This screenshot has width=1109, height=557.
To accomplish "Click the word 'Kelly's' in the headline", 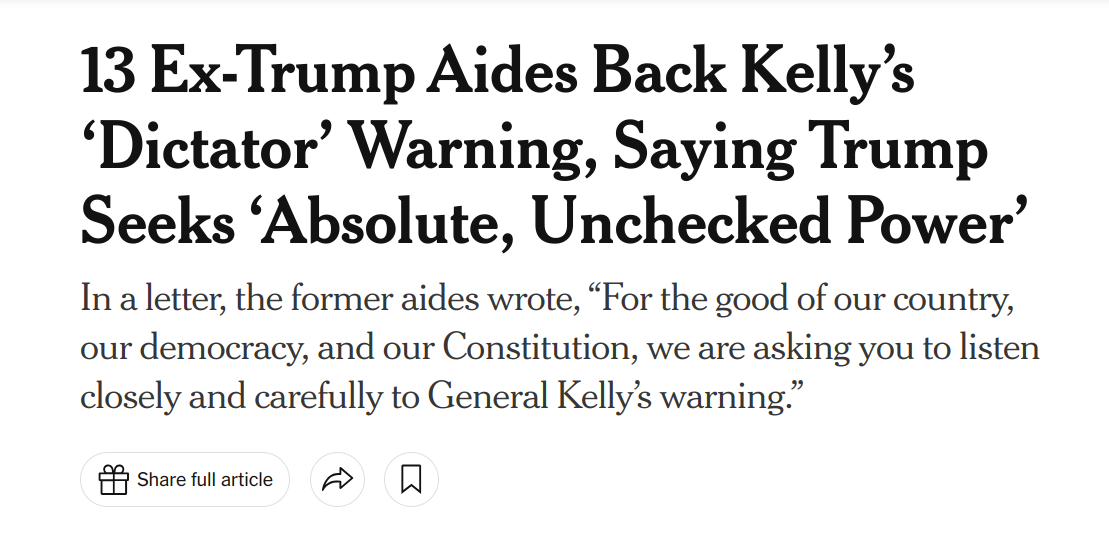I will tap(828, 73).
